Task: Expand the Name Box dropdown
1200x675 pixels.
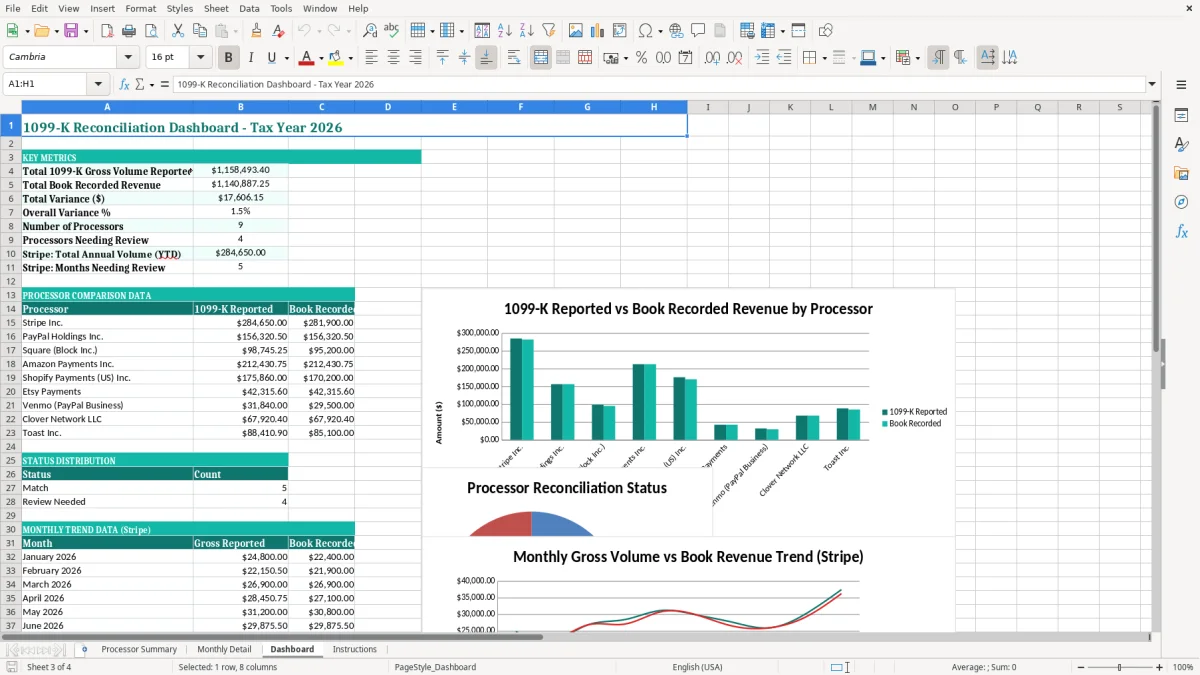Action: click(x=98, y=85)
